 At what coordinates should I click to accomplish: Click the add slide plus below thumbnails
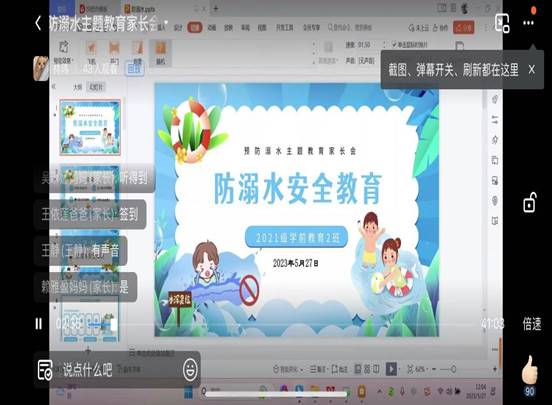coord(88,350)
